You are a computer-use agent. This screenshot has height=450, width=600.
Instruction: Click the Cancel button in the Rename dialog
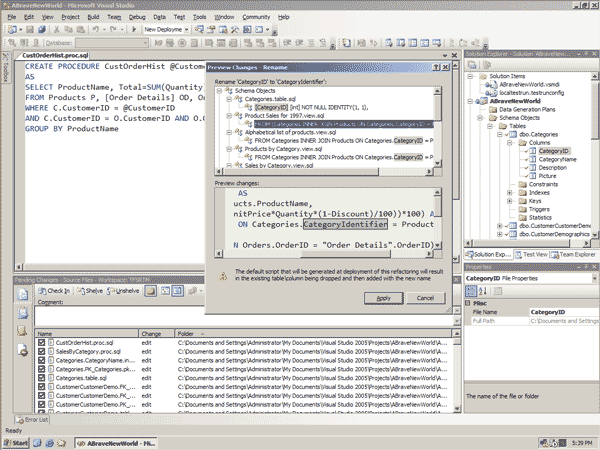click(426, 298)
